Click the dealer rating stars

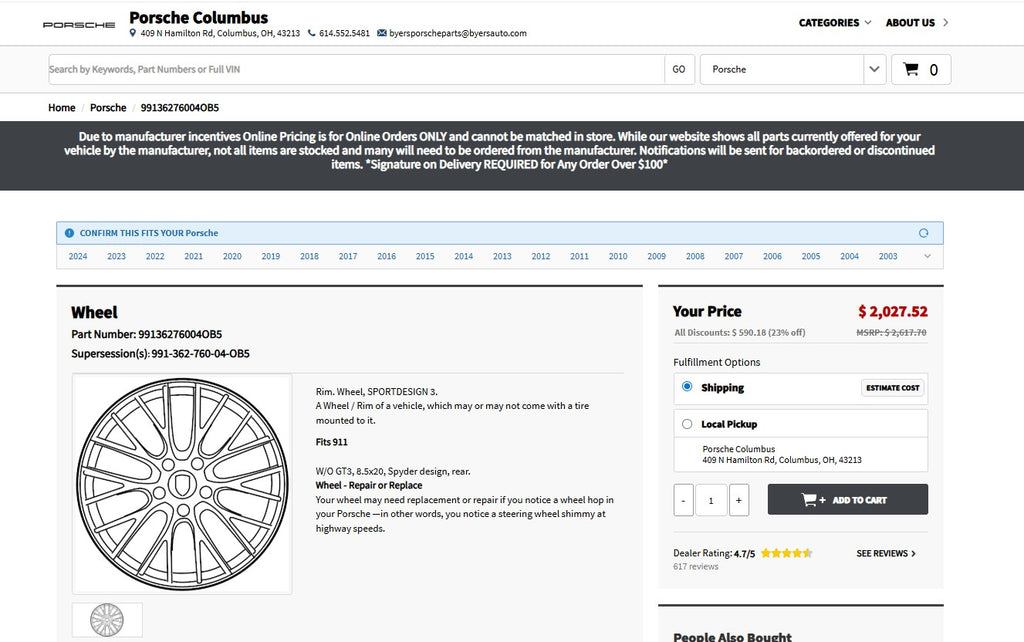point(786,553)
